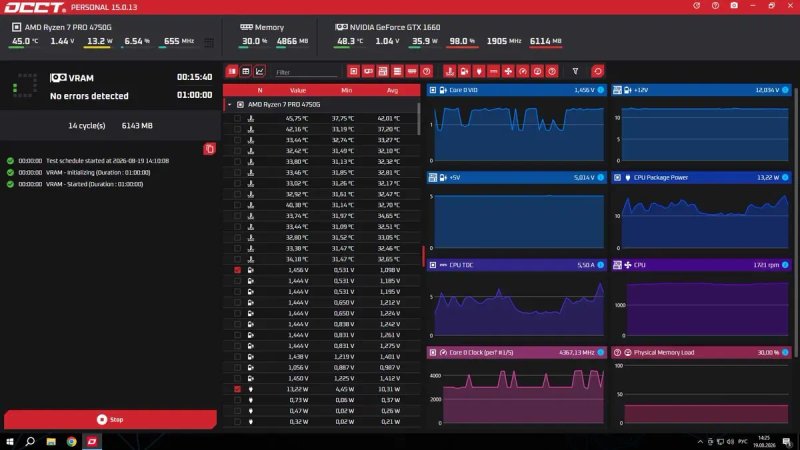Uncheck the 13,22 W sensor checkbox

237,389
